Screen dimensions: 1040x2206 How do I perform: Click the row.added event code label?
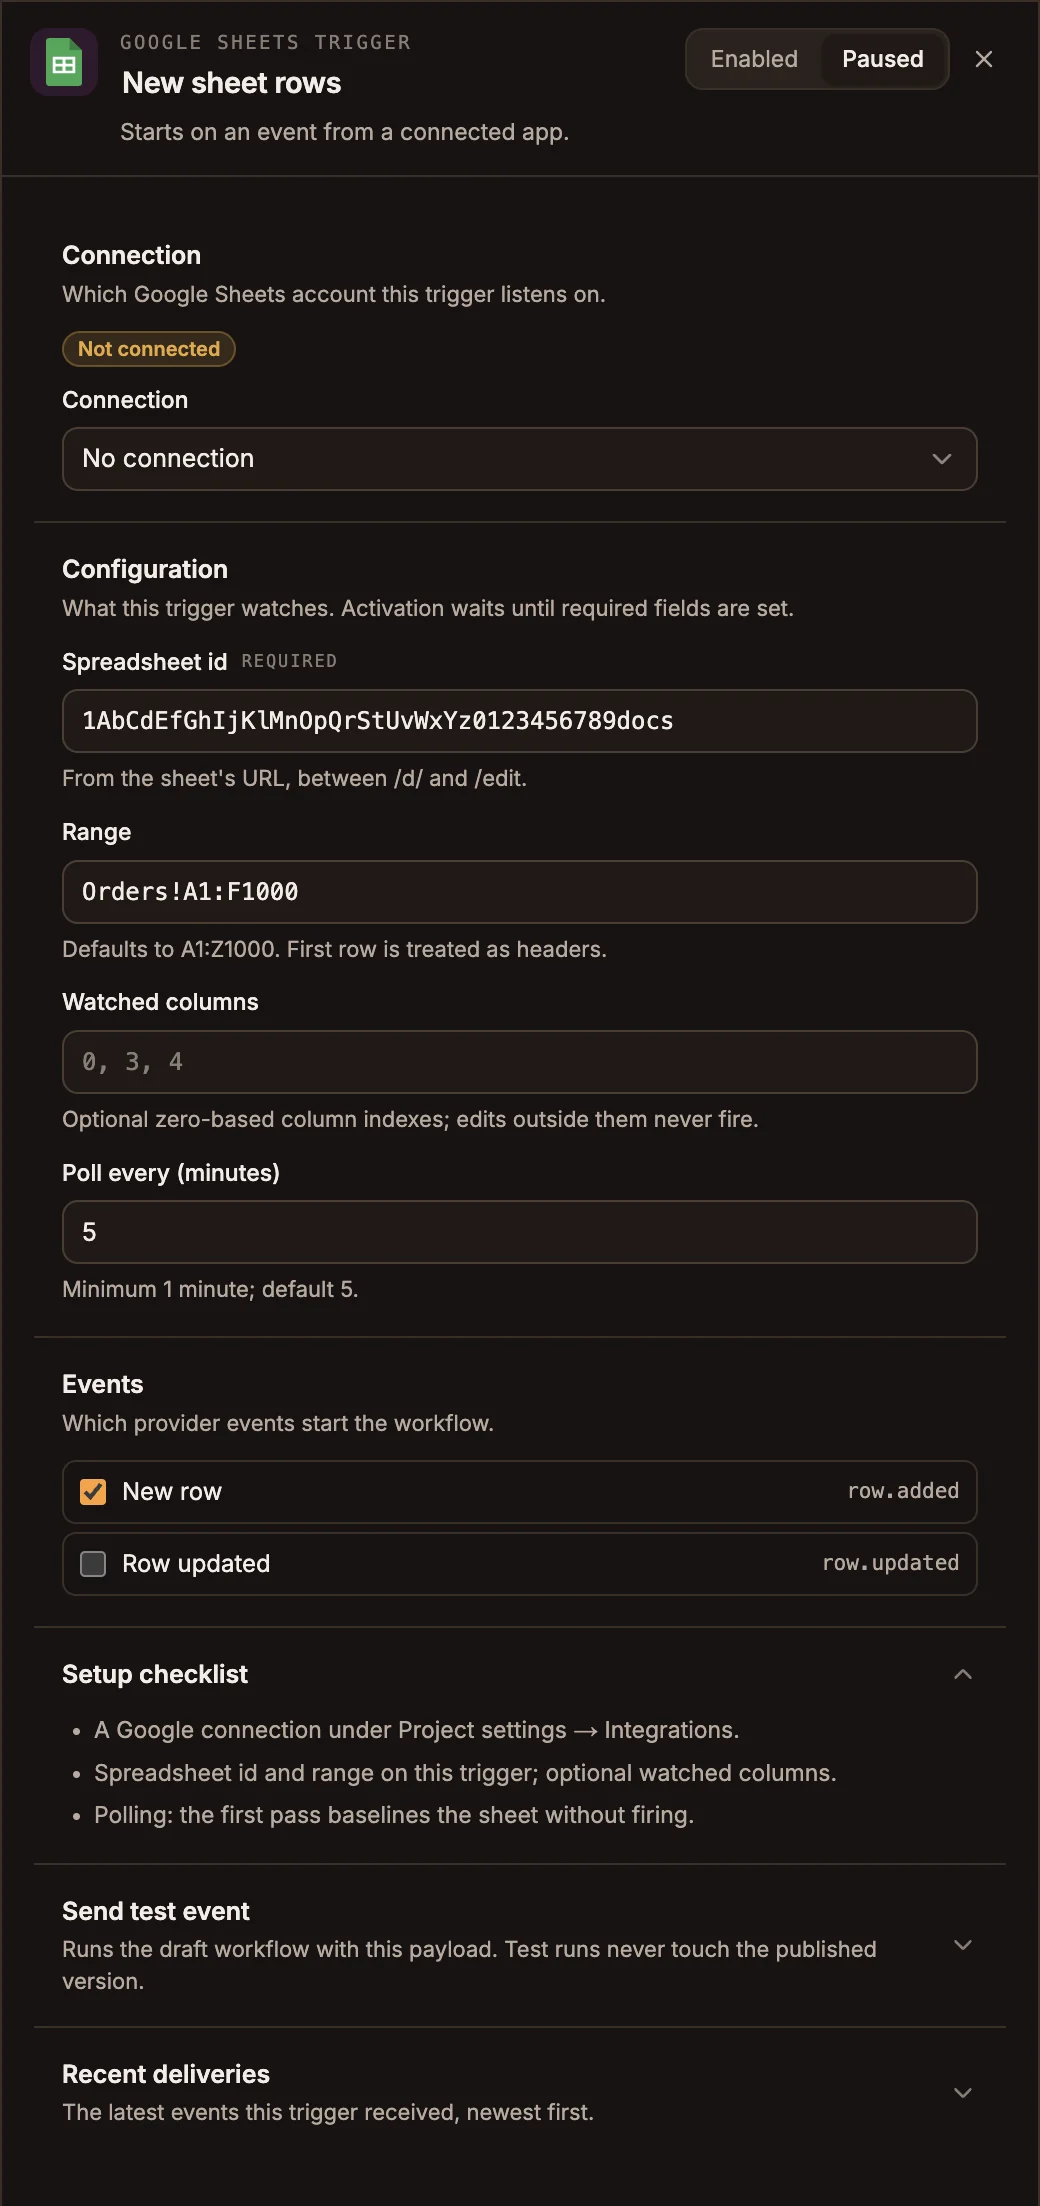pos(903,1491)
